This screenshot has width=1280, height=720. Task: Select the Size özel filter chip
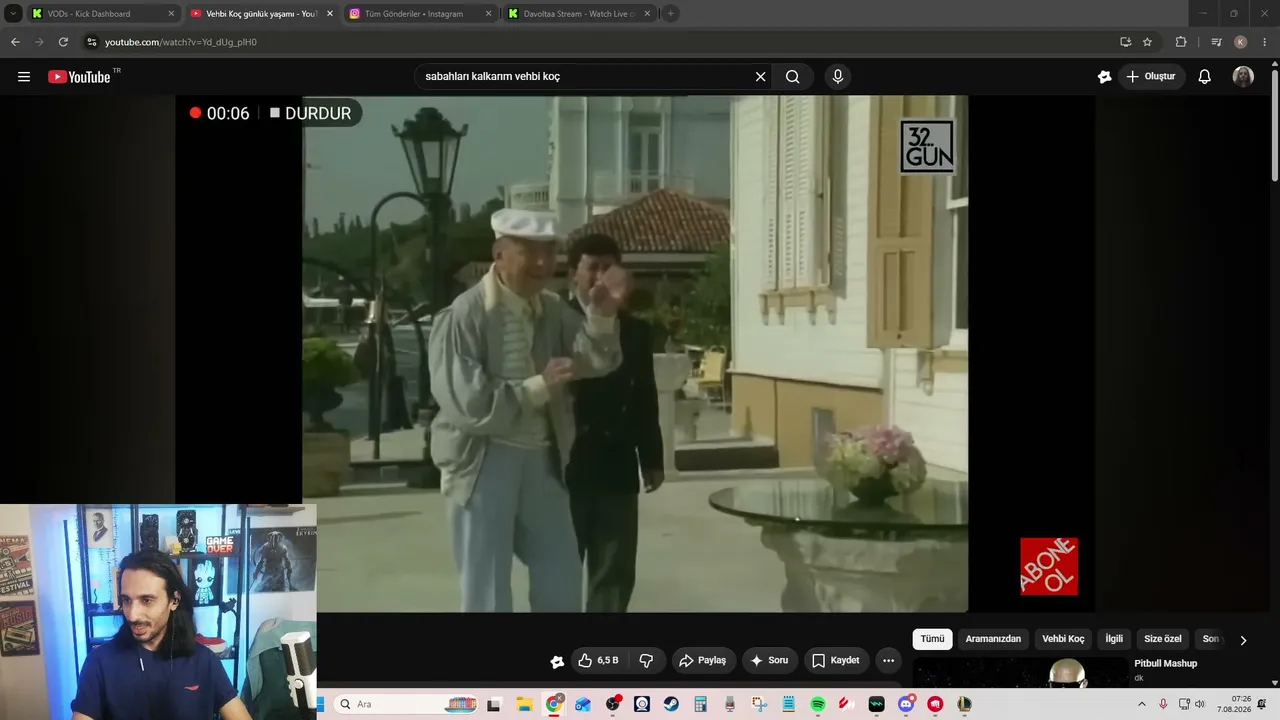1163,639
